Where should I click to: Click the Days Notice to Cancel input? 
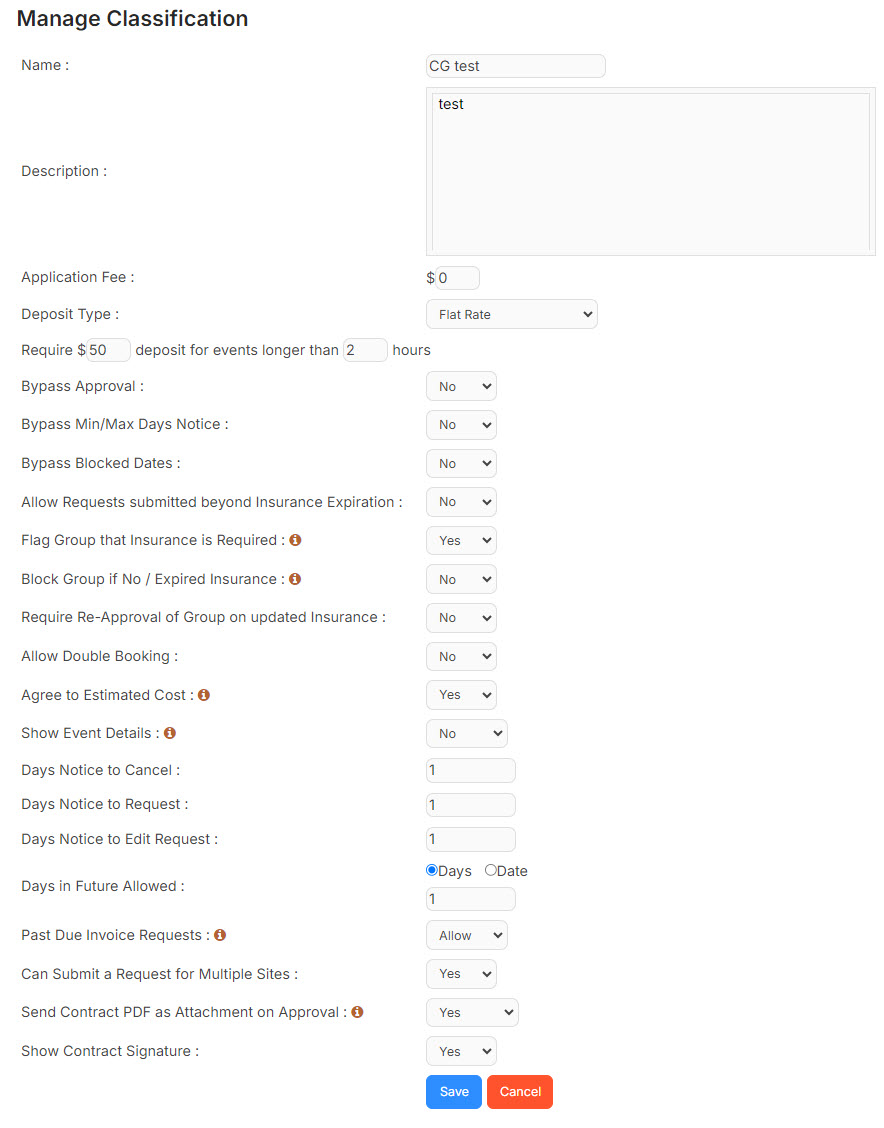click(470, 770)
